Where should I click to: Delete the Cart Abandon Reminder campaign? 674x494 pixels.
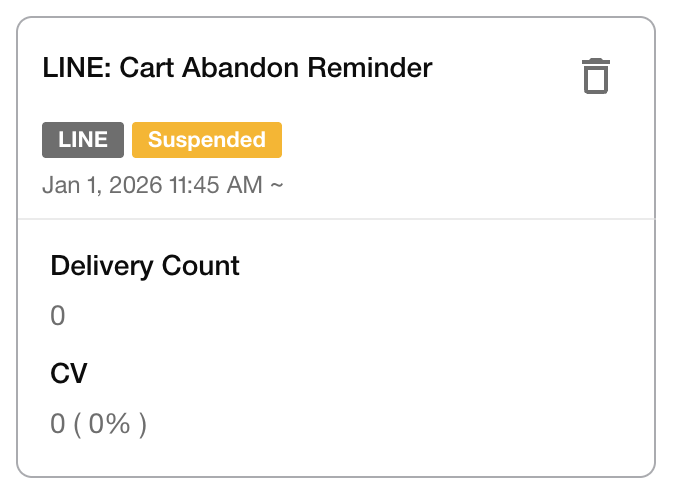click(596, 76)
